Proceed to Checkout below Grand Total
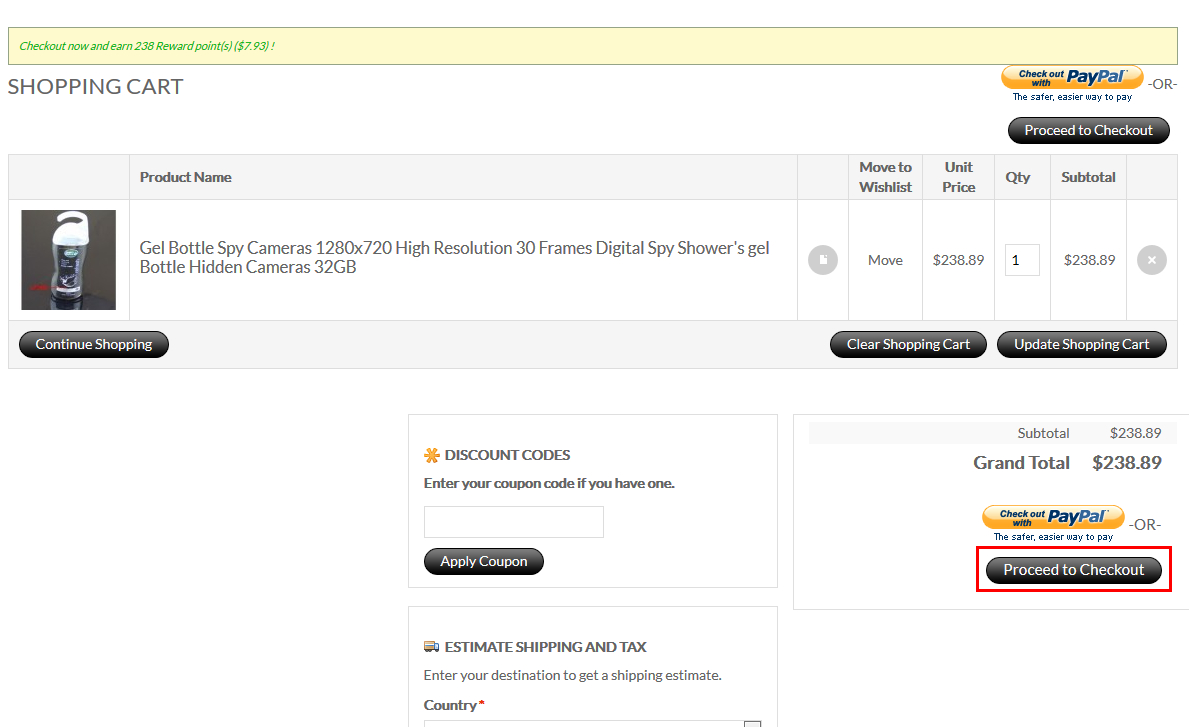Viewport: 1189px width, 727px height. pos(1073,570)
